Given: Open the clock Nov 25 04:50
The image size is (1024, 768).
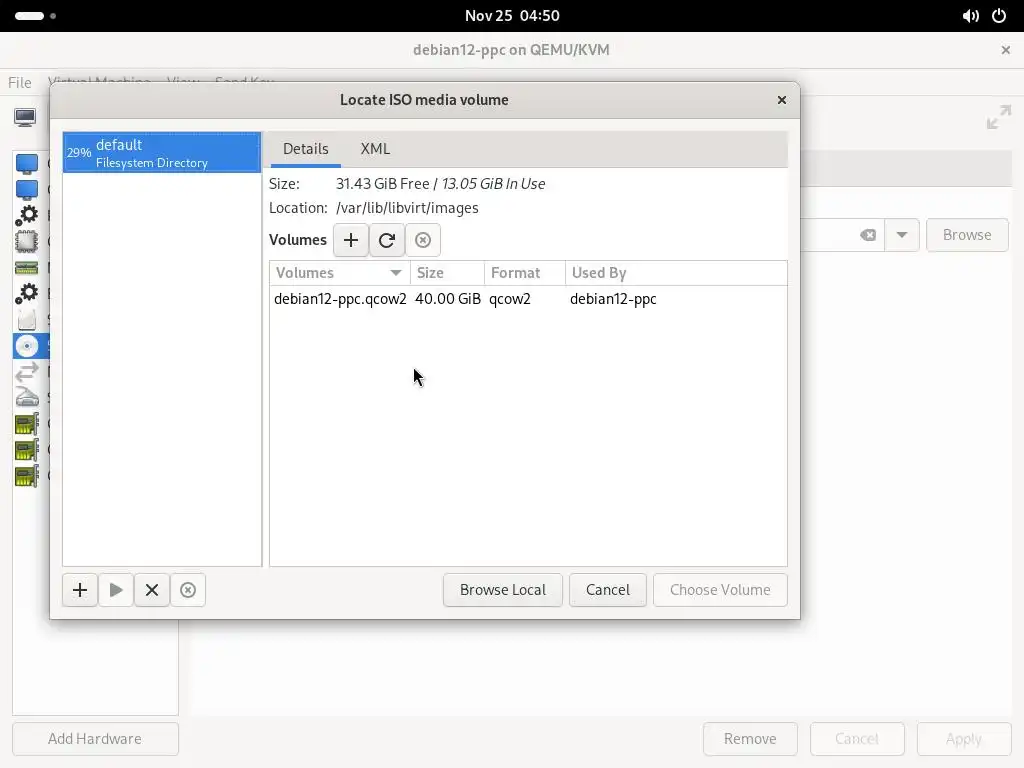Looking at the screenshot, I should pos(512,16).
